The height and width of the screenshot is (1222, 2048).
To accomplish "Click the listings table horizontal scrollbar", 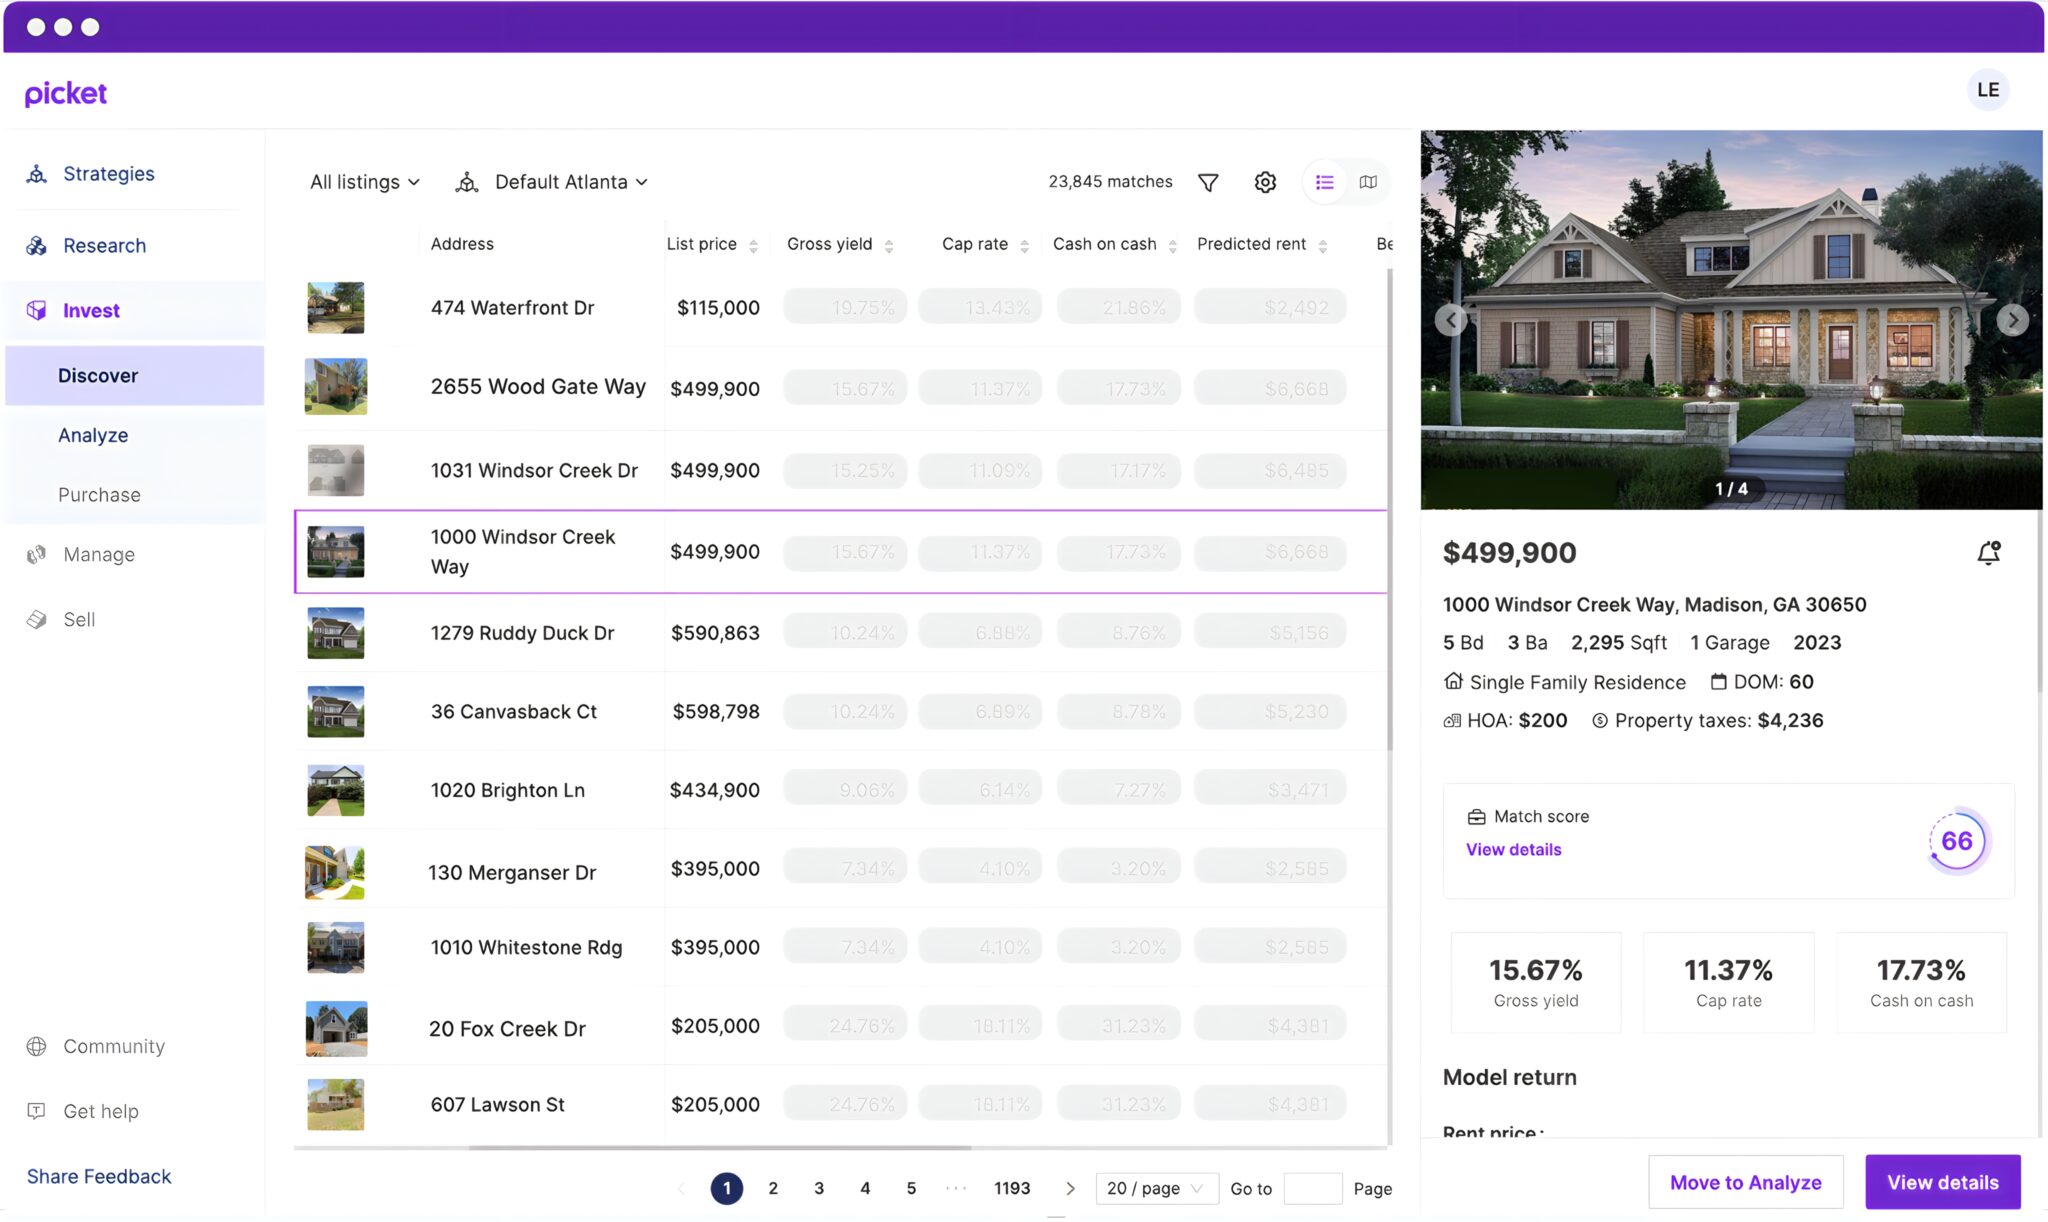I will (720, 1148).
